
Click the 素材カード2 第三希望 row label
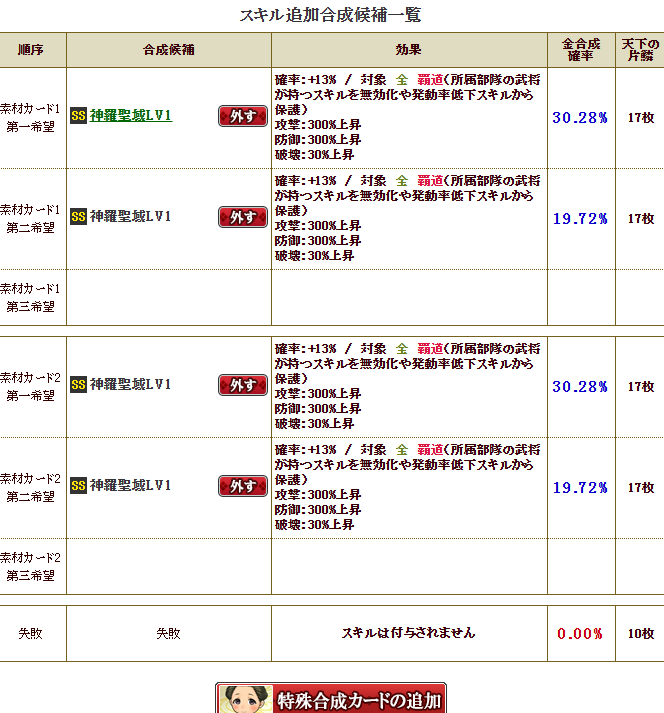tap(30, 567)
